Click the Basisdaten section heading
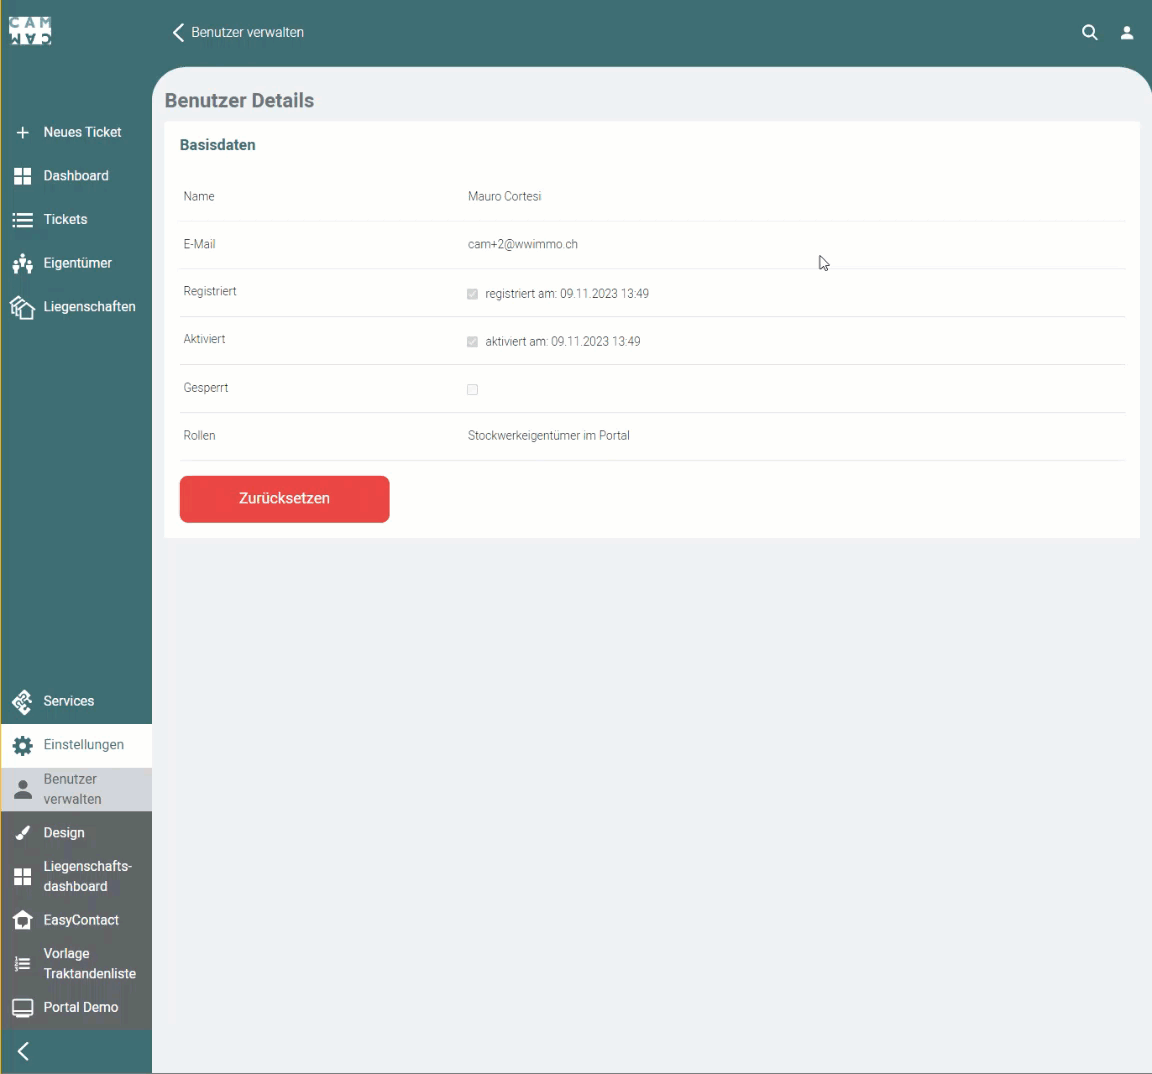1152x1074 pixels. click(x=217, y=145)
